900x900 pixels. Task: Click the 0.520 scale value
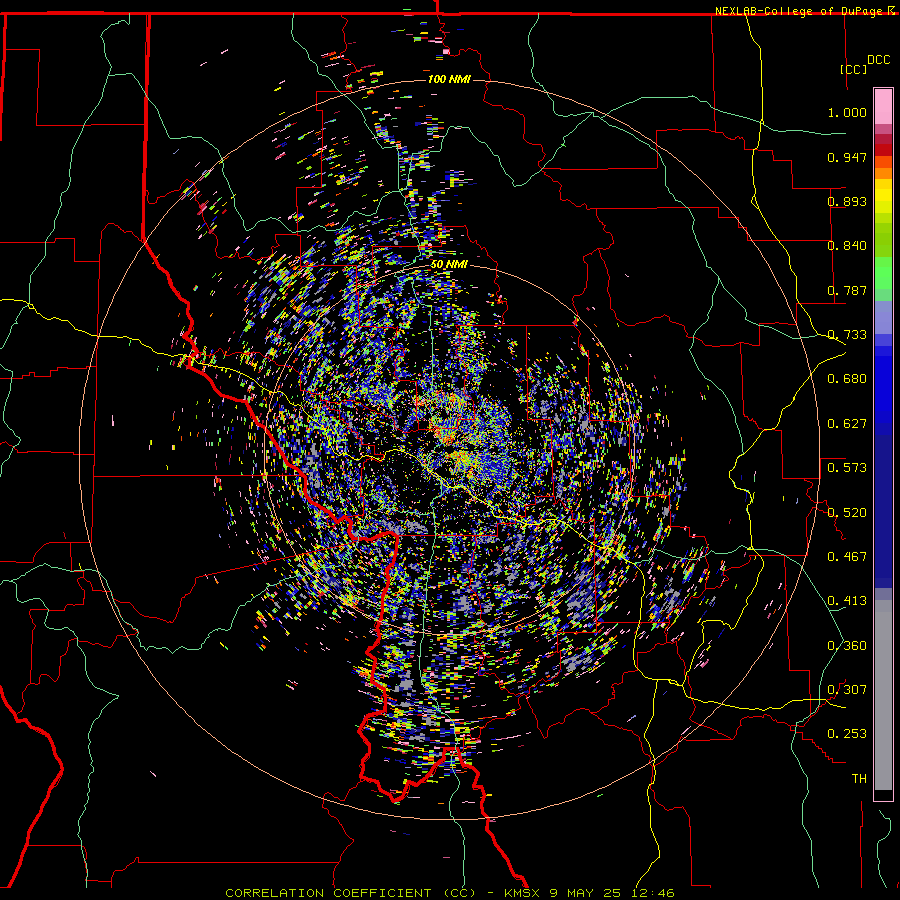tap(847, 513)
